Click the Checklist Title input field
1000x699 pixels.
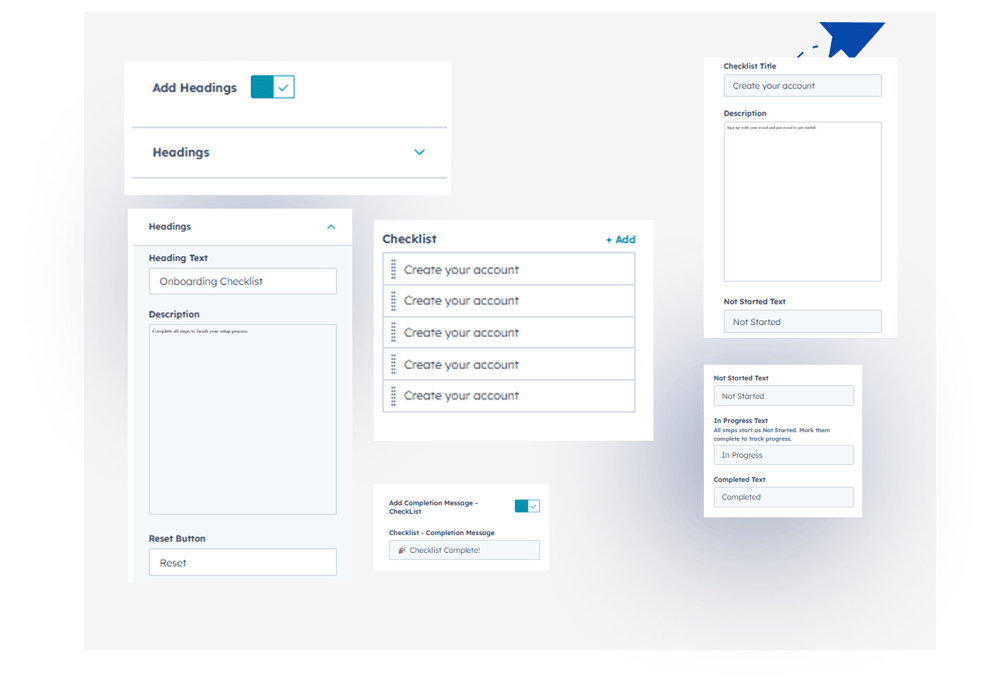[x=802, y=86]
